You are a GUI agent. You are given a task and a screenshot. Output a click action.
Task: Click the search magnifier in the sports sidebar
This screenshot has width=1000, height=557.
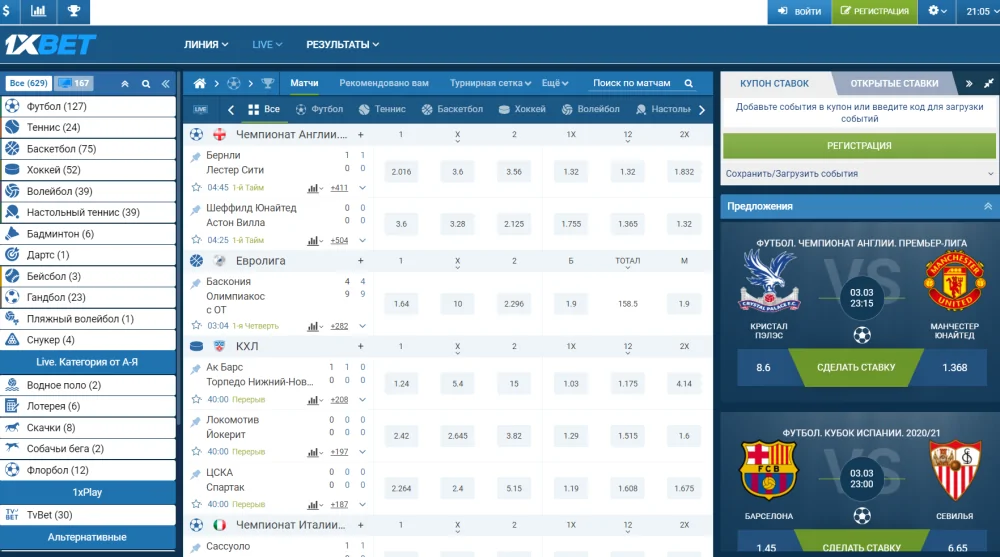(146, 84)
